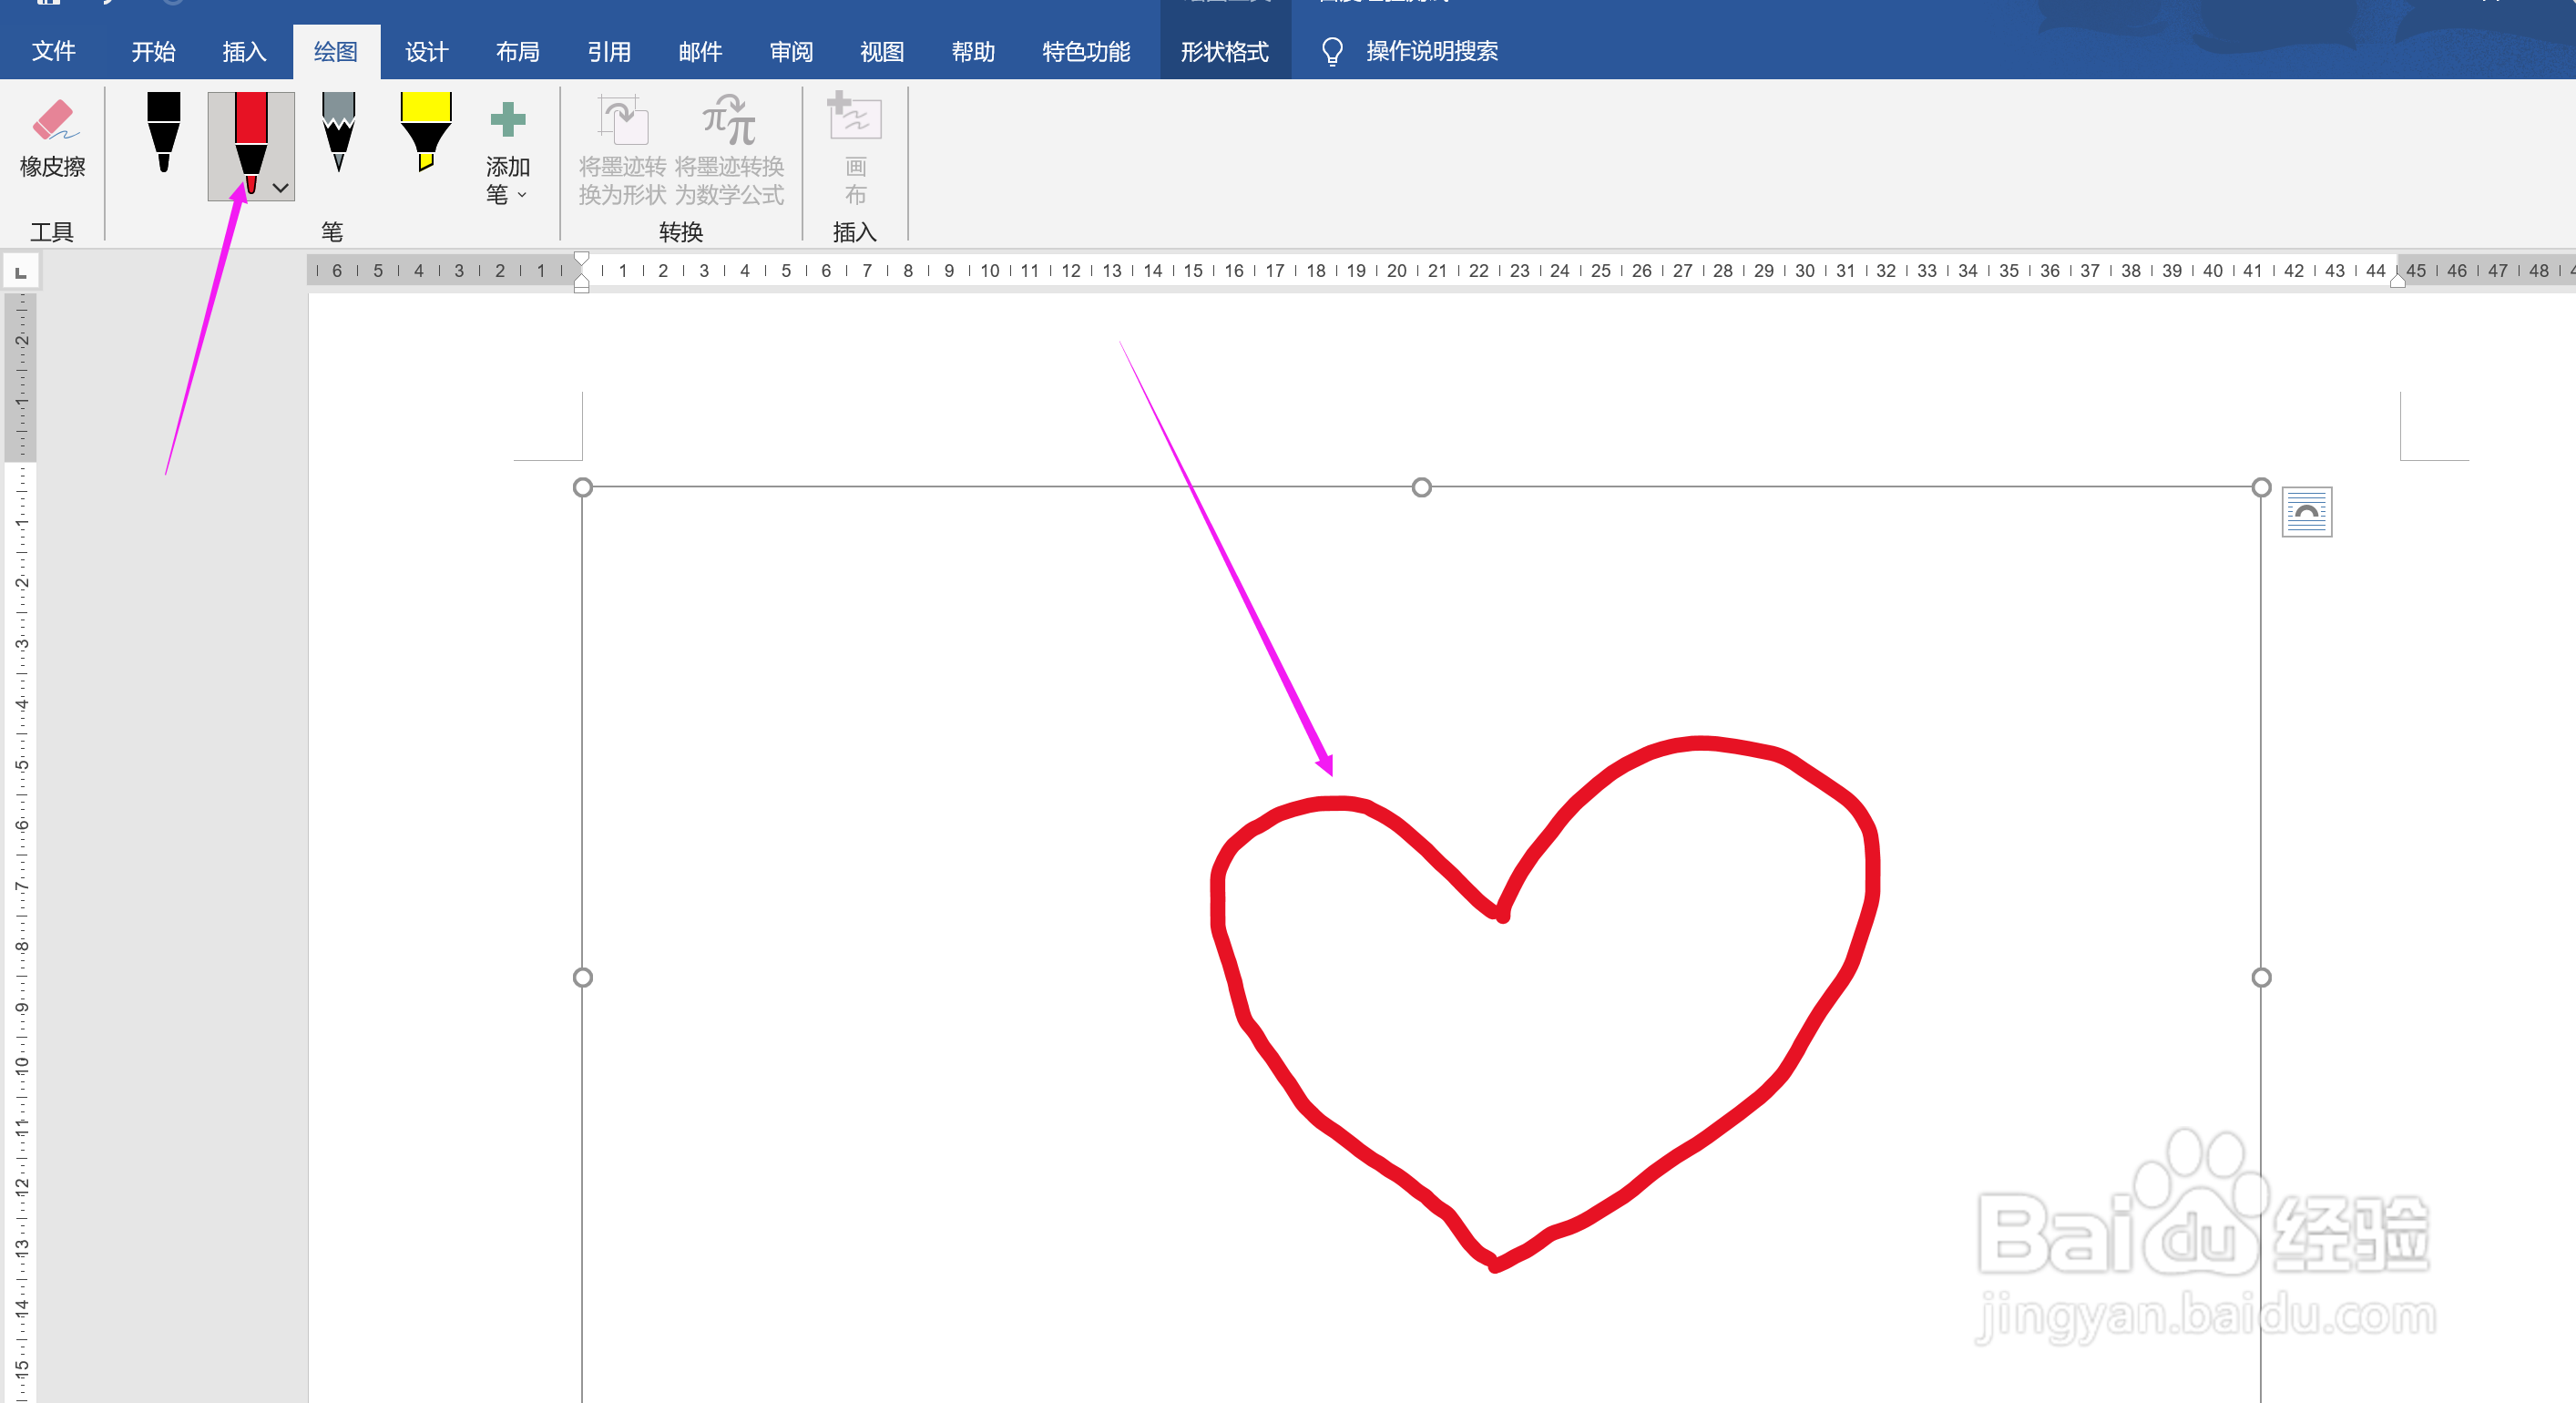2576x1403 pixels.
Task: Open the 特色功能 tab
Action: coord(1086,51)
